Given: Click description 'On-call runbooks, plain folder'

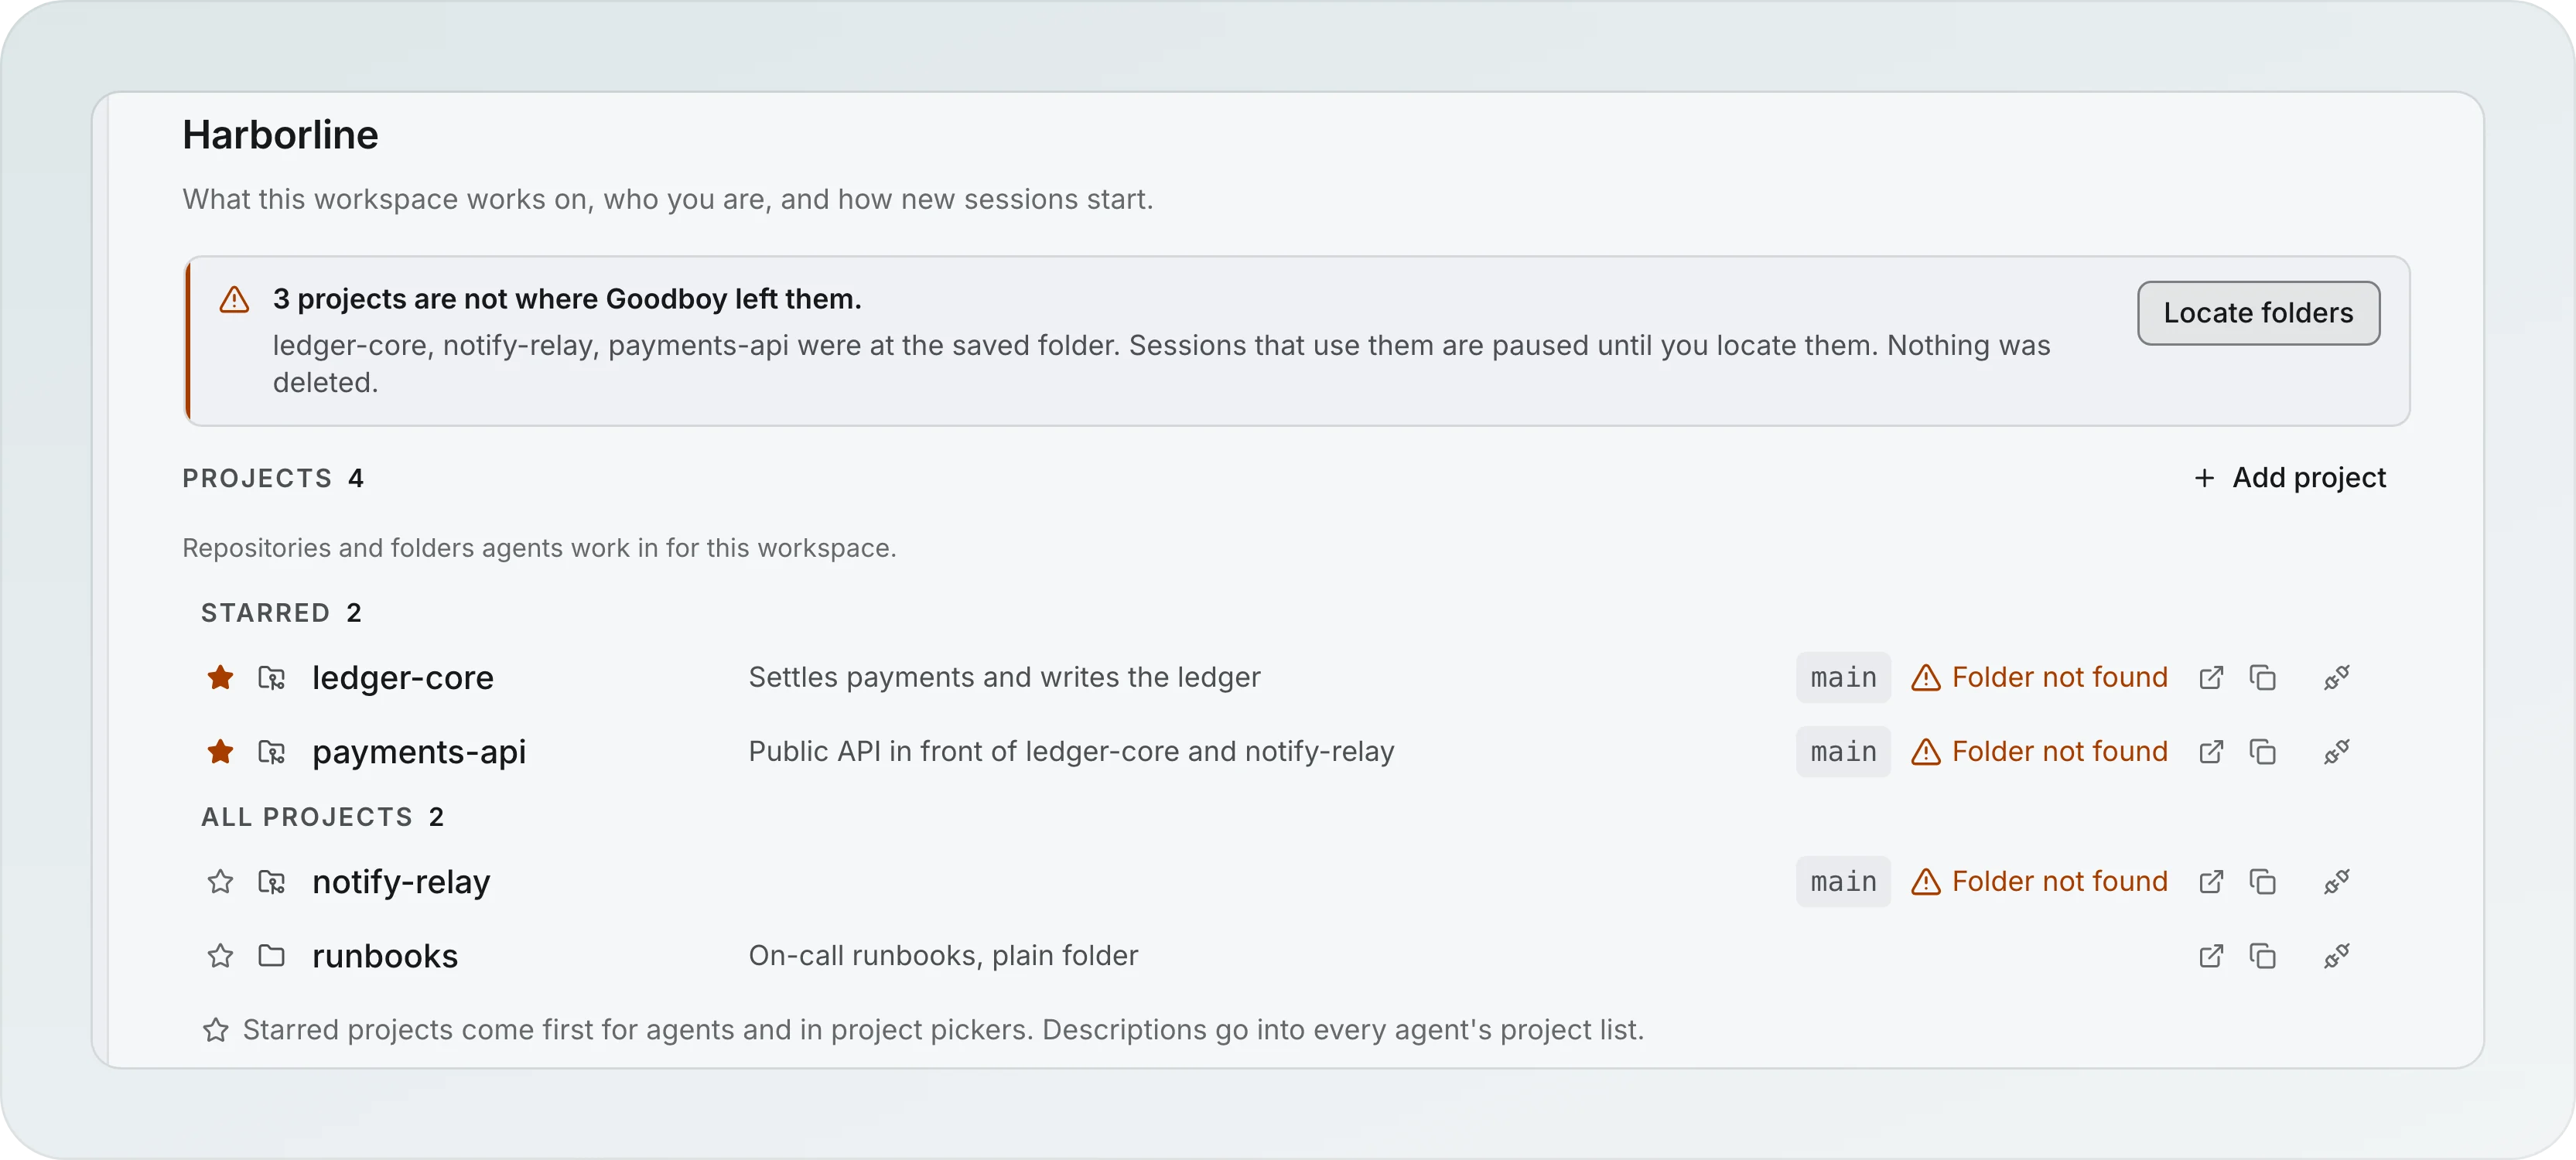Looking at the screenshot, I should click(x=943, y=956).
